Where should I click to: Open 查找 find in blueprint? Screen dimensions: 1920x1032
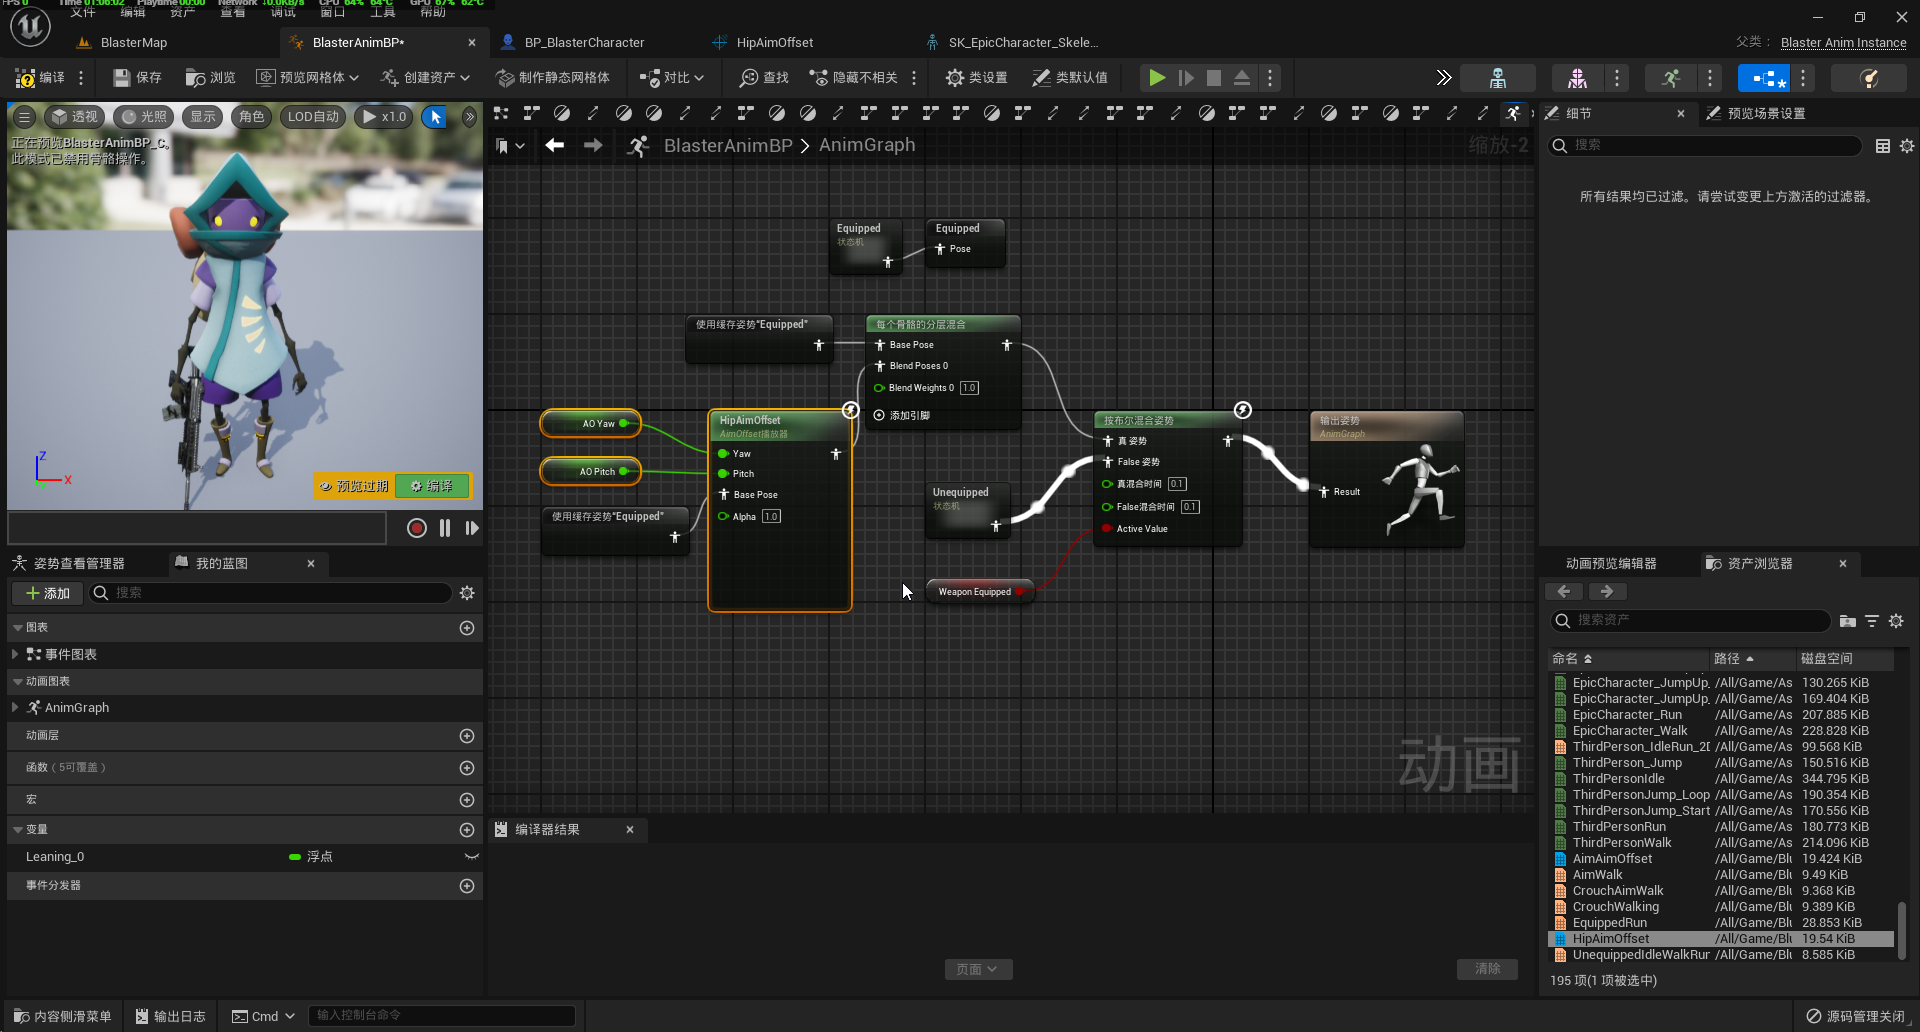764,78
